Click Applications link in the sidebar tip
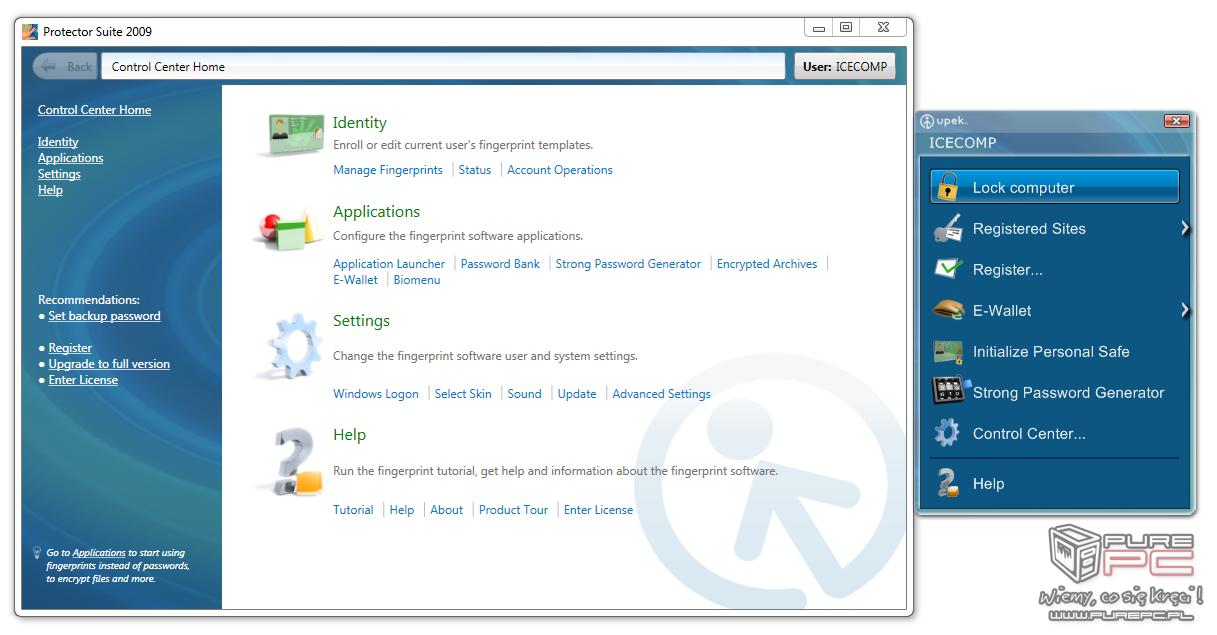Screen dimensions: 1217x635 (99, 552)
